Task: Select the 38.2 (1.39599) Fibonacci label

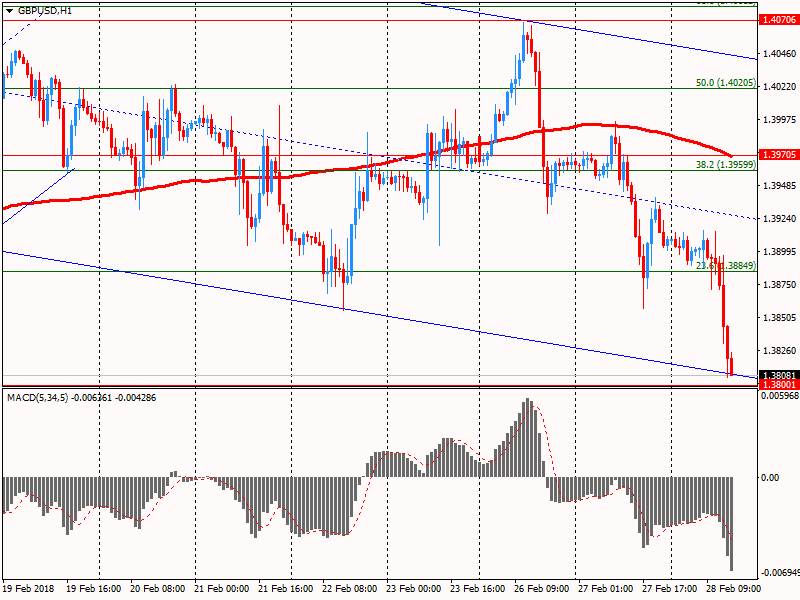Action: [726, 164]
